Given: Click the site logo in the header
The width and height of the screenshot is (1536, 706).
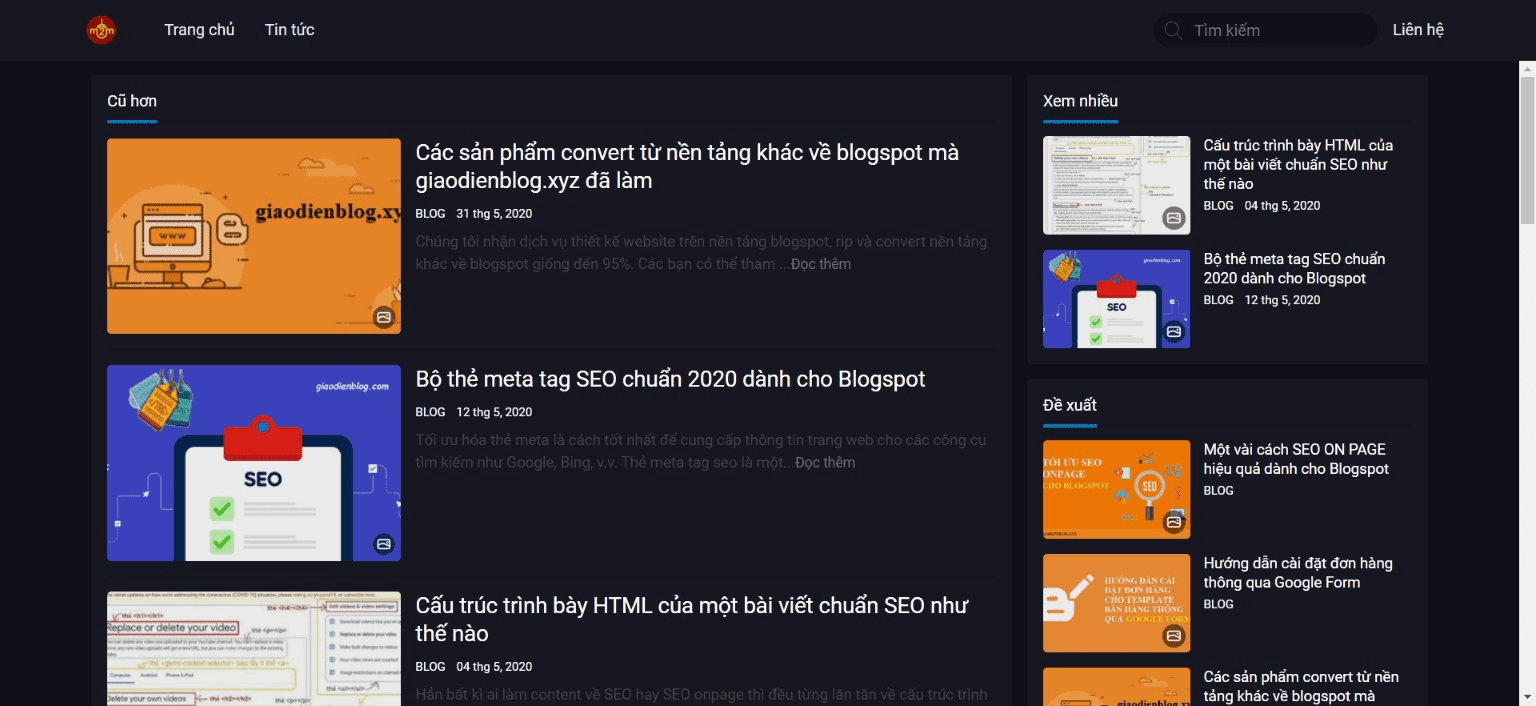Looking at the screenshot, I should [101, 30].
